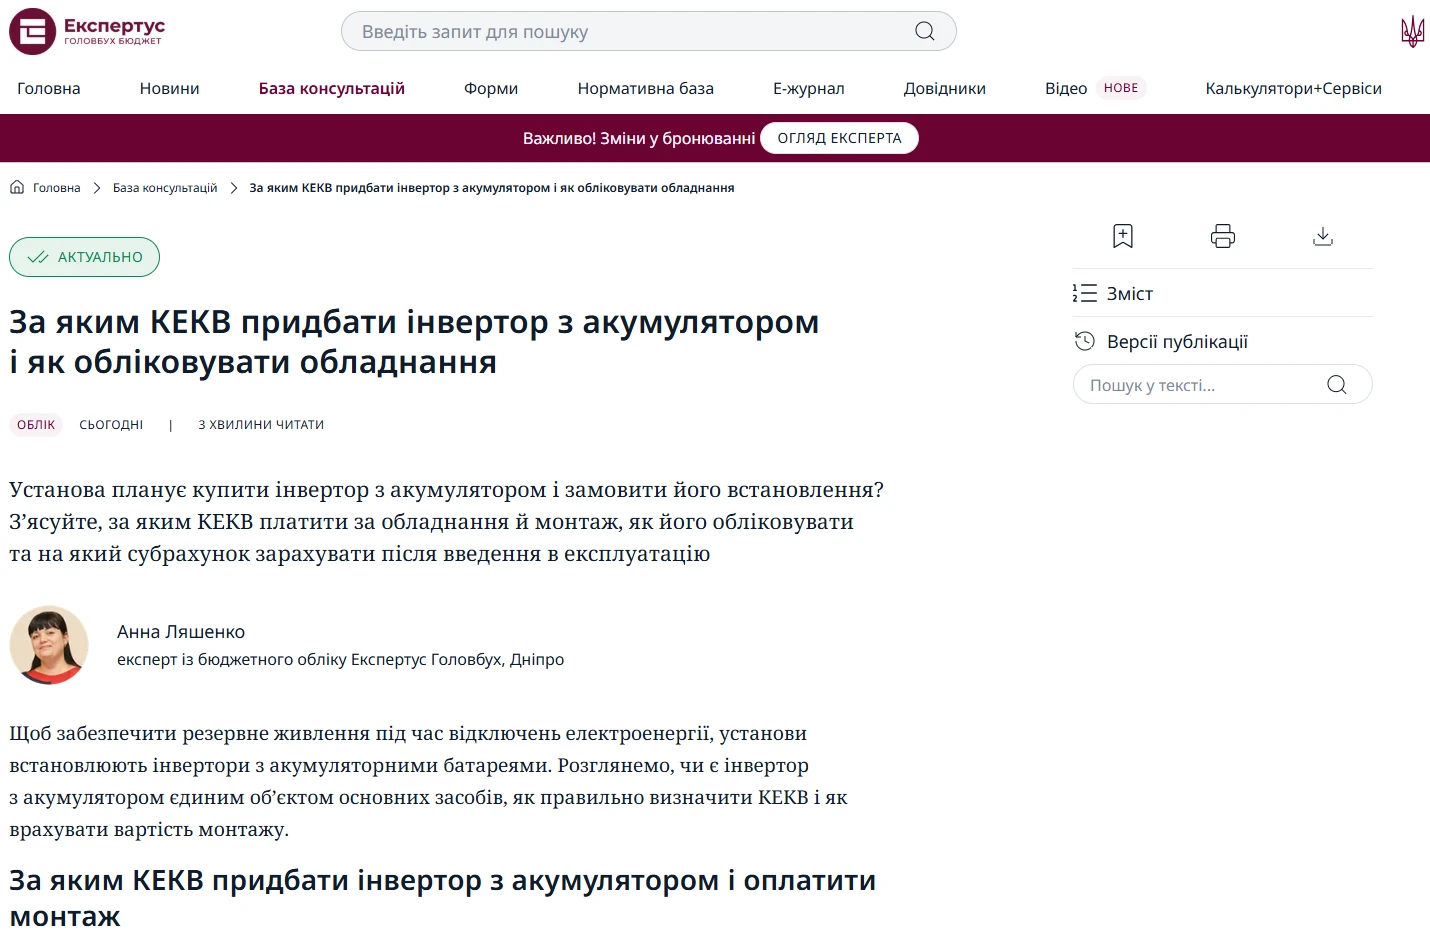
Task: Click the magnifier in the text search field
Action: pyautogui.click(x=1337, y=385)
